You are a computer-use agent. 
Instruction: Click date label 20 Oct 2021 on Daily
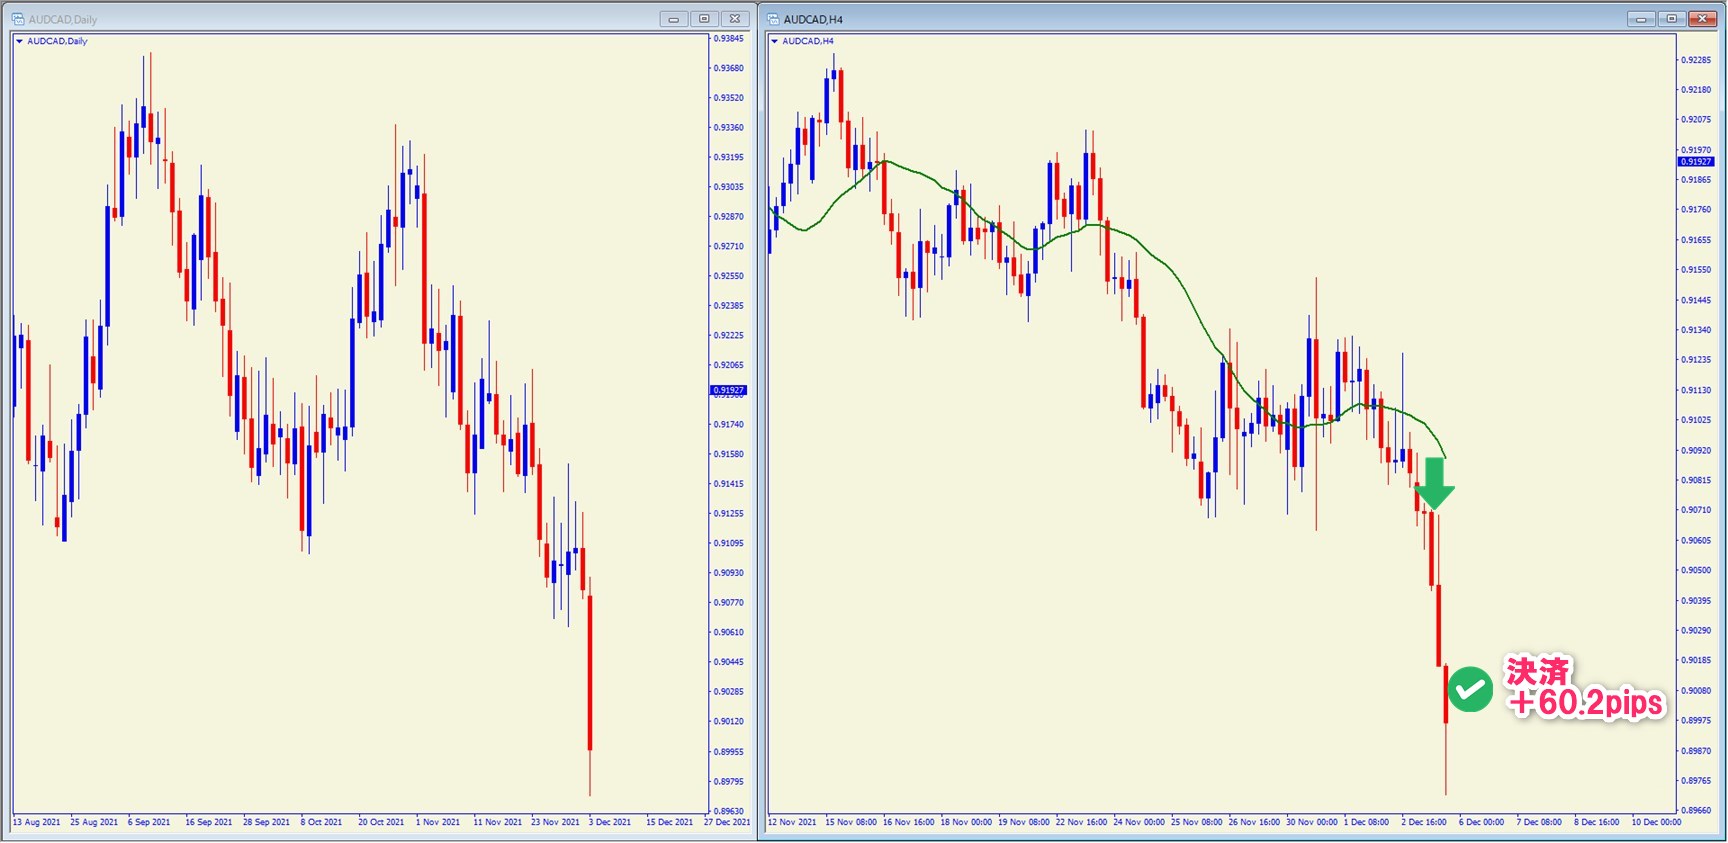pos(381,822)
